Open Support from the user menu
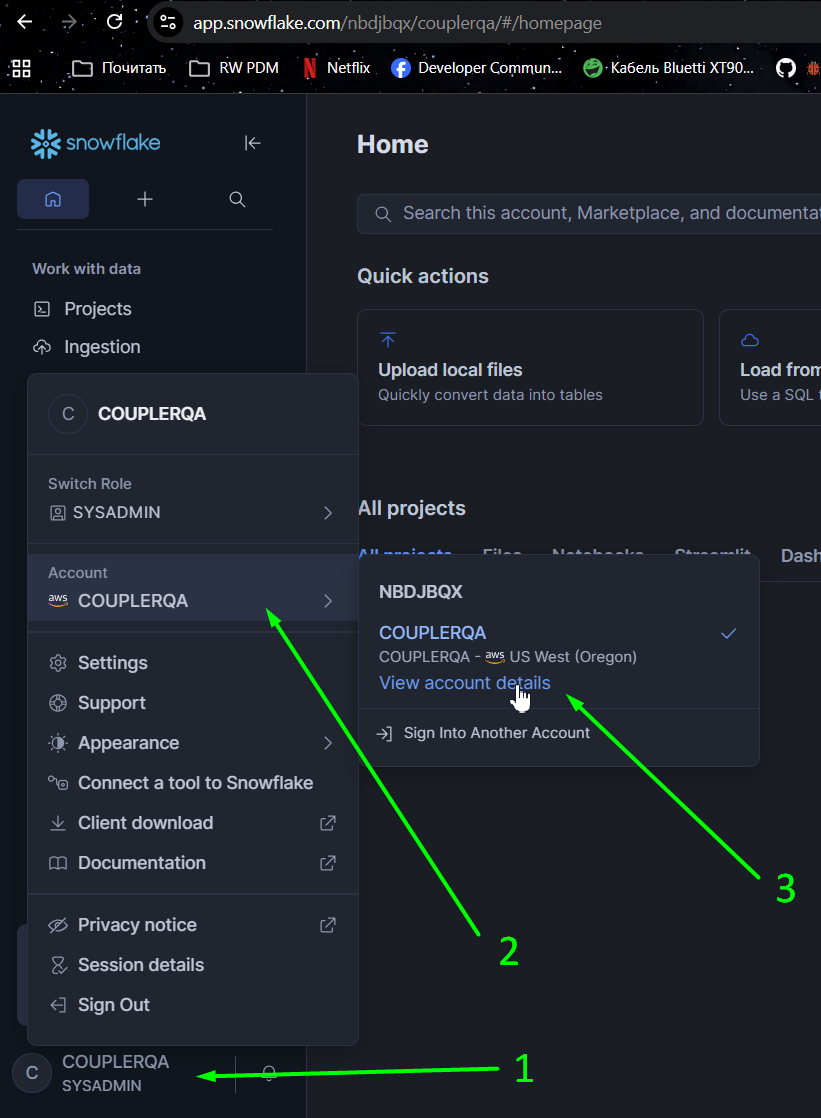Viewport: 821px width, 1118px height. pos(193,702)
